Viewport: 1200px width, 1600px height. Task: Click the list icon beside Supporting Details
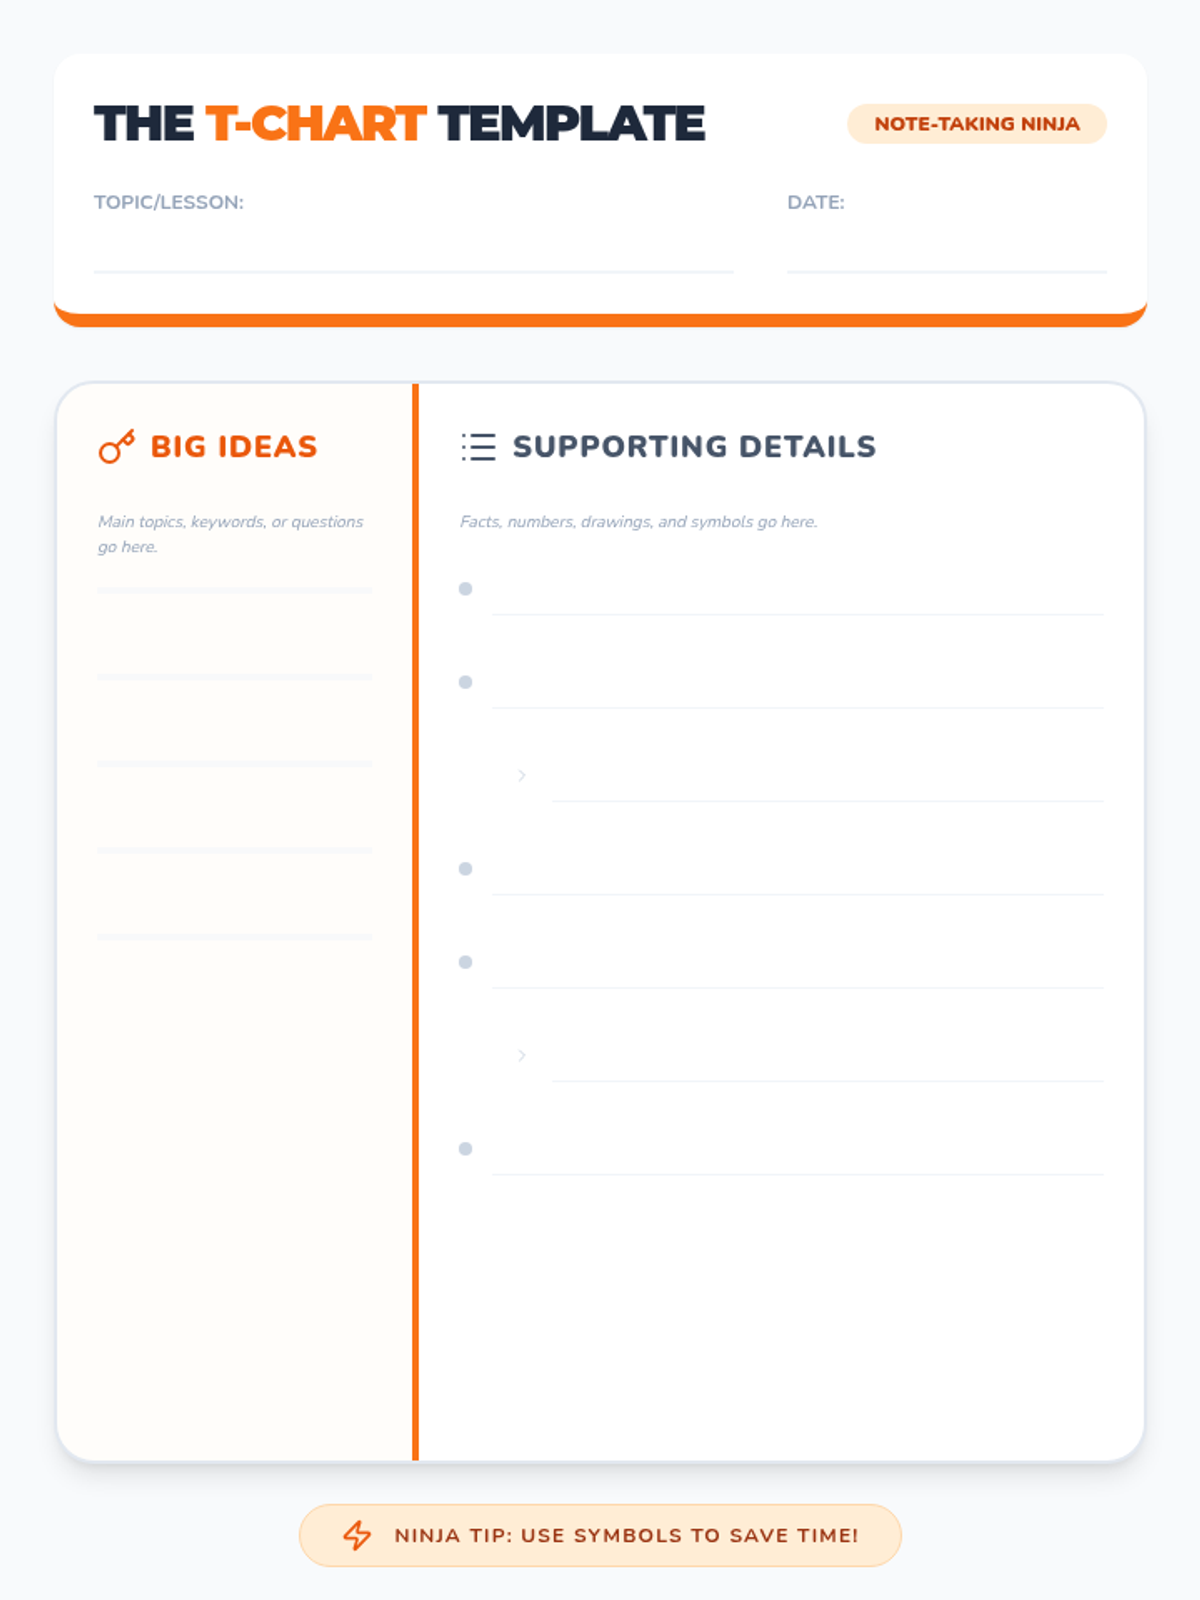pyautogui.click(x=478, y=447)
